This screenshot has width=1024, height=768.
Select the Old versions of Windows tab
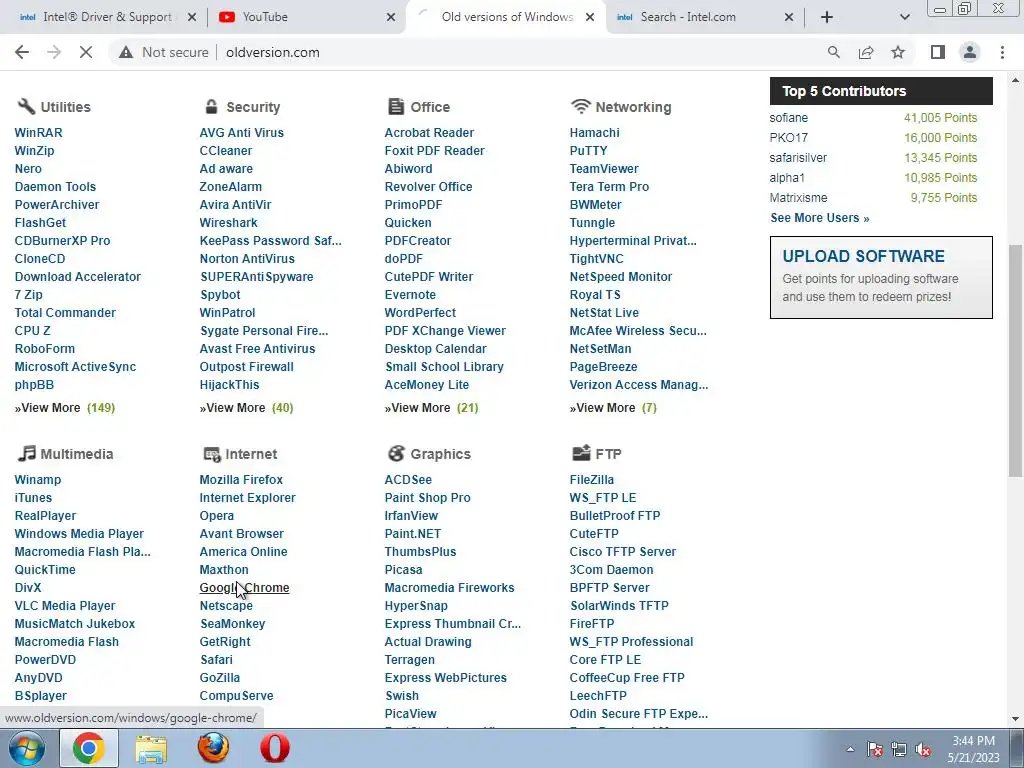tap(506, 17)
